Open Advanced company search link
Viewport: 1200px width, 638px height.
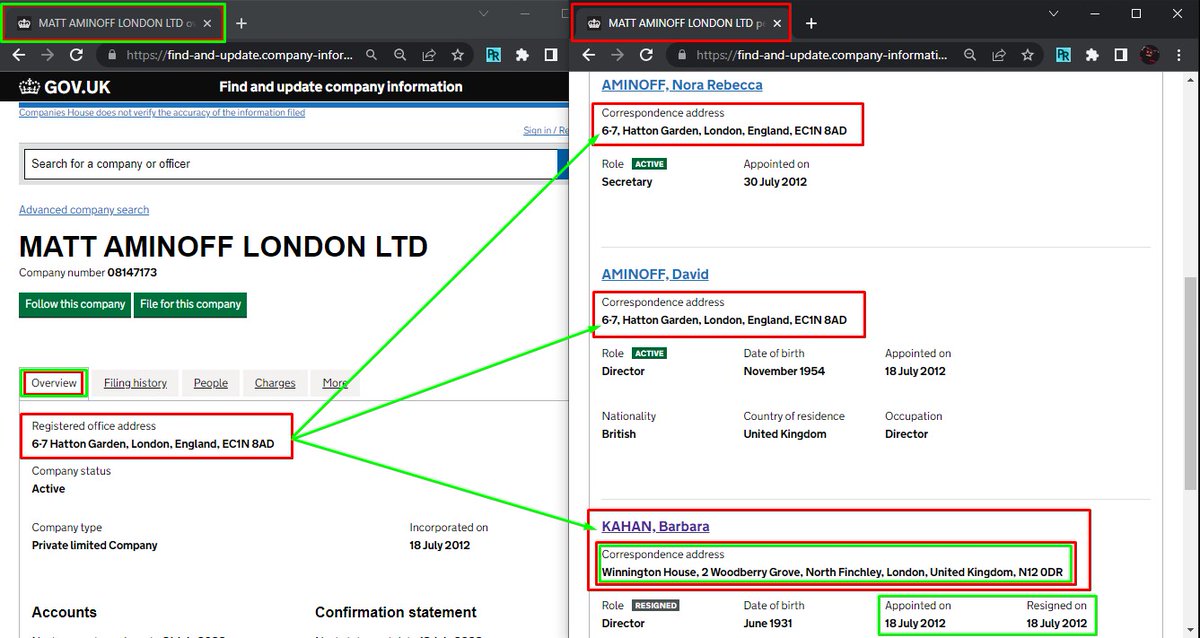84,210
